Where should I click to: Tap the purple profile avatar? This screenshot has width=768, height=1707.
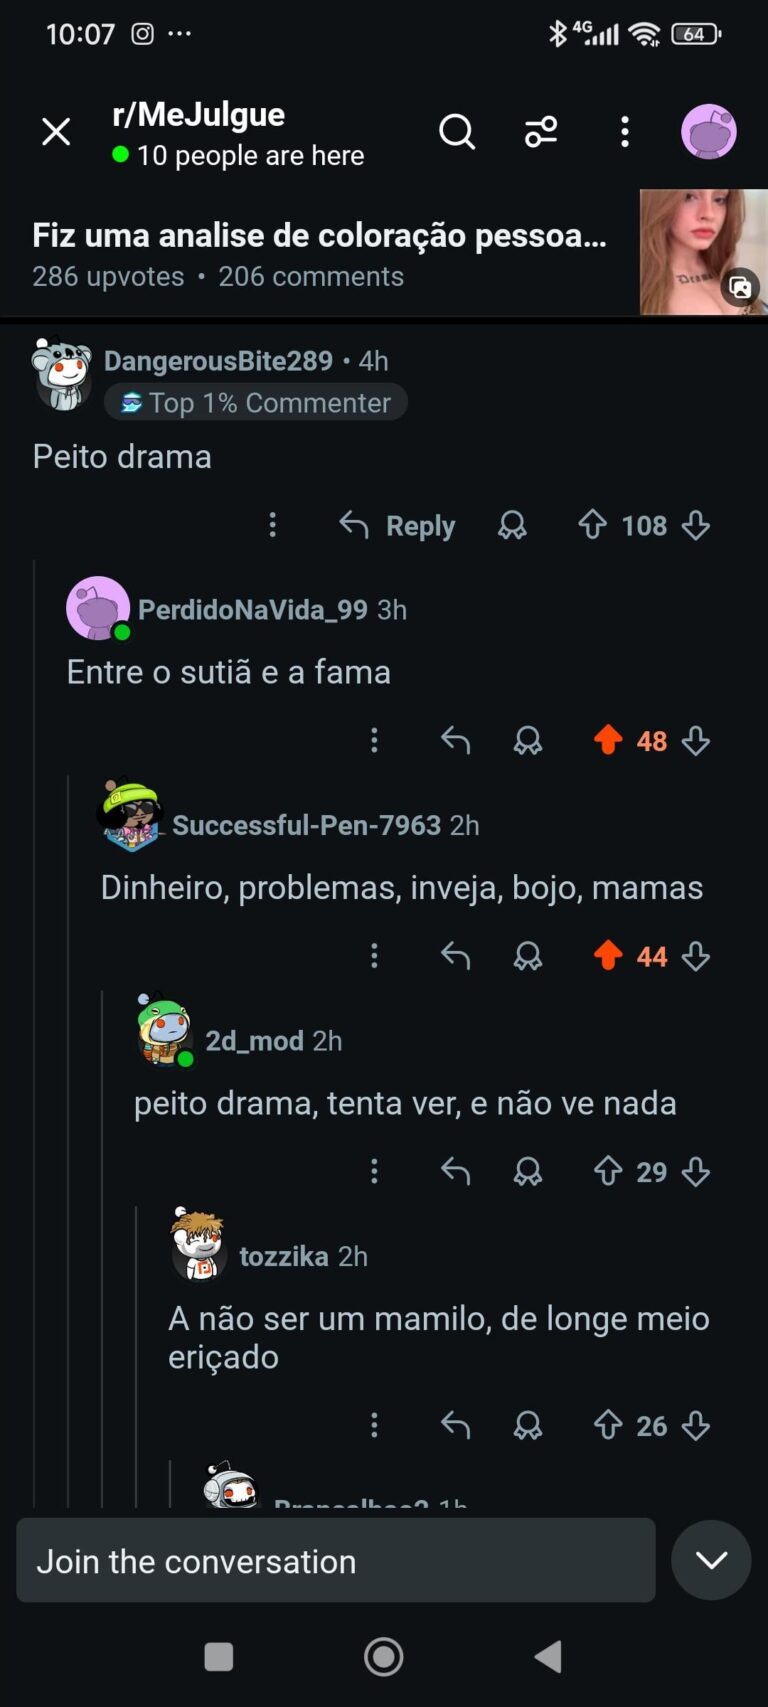[709, 132]
